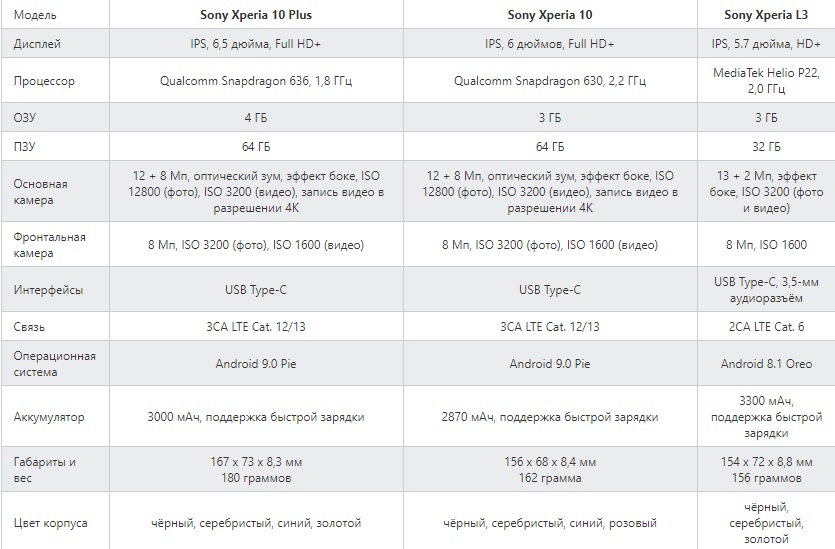Click the Sony Xperia 10 column header
This screenshot has width=835, height=549.
tap(549, 15)
